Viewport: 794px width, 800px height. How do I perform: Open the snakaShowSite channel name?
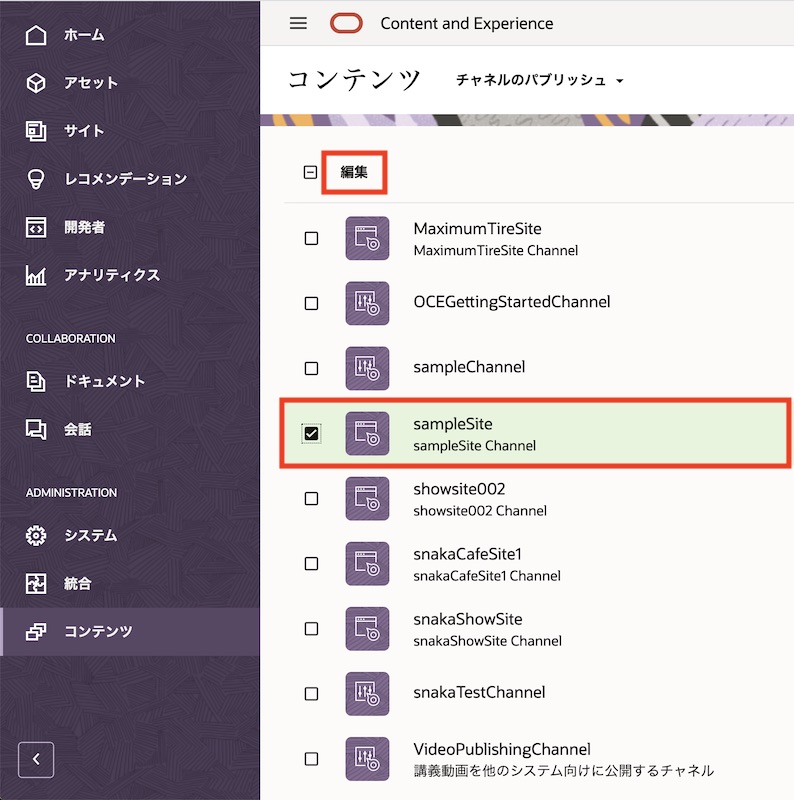click(467, 620)
